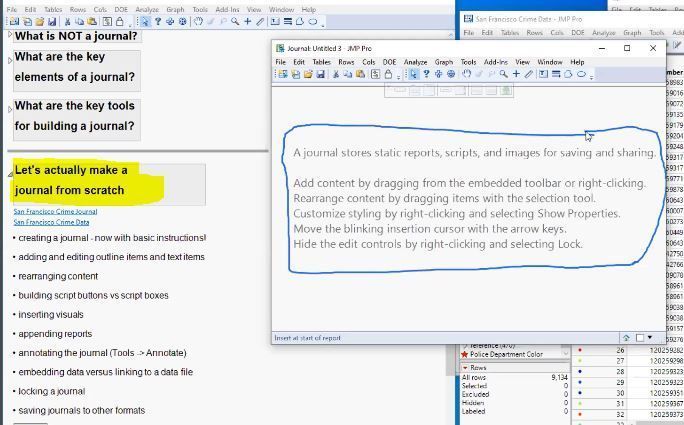Select the Magnifier tool in the left journal toolbar
The height and width of the screenshot is (425, 684).
pyautogui.click(x=235, y=21)
